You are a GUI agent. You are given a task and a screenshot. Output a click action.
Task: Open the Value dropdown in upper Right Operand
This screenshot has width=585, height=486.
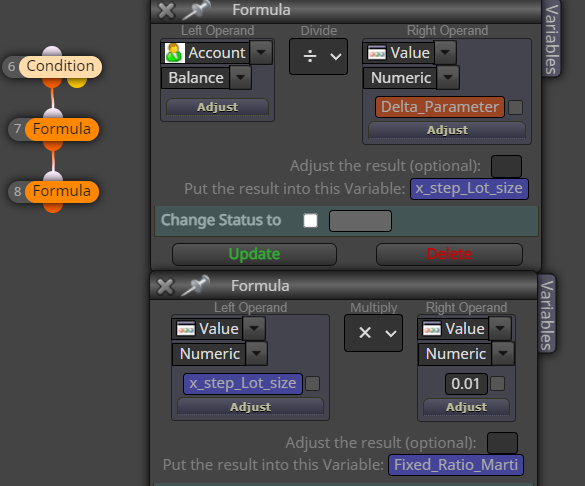(445, 52)
